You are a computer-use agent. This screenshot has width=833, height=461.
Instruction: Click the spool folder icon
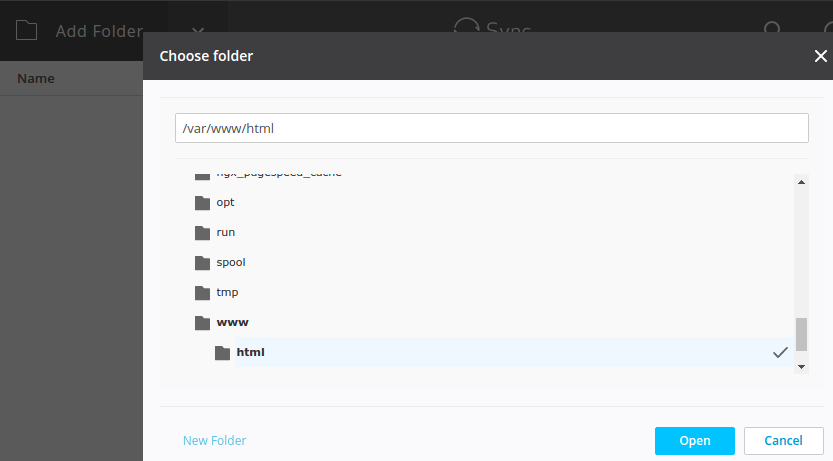point(202,263)
